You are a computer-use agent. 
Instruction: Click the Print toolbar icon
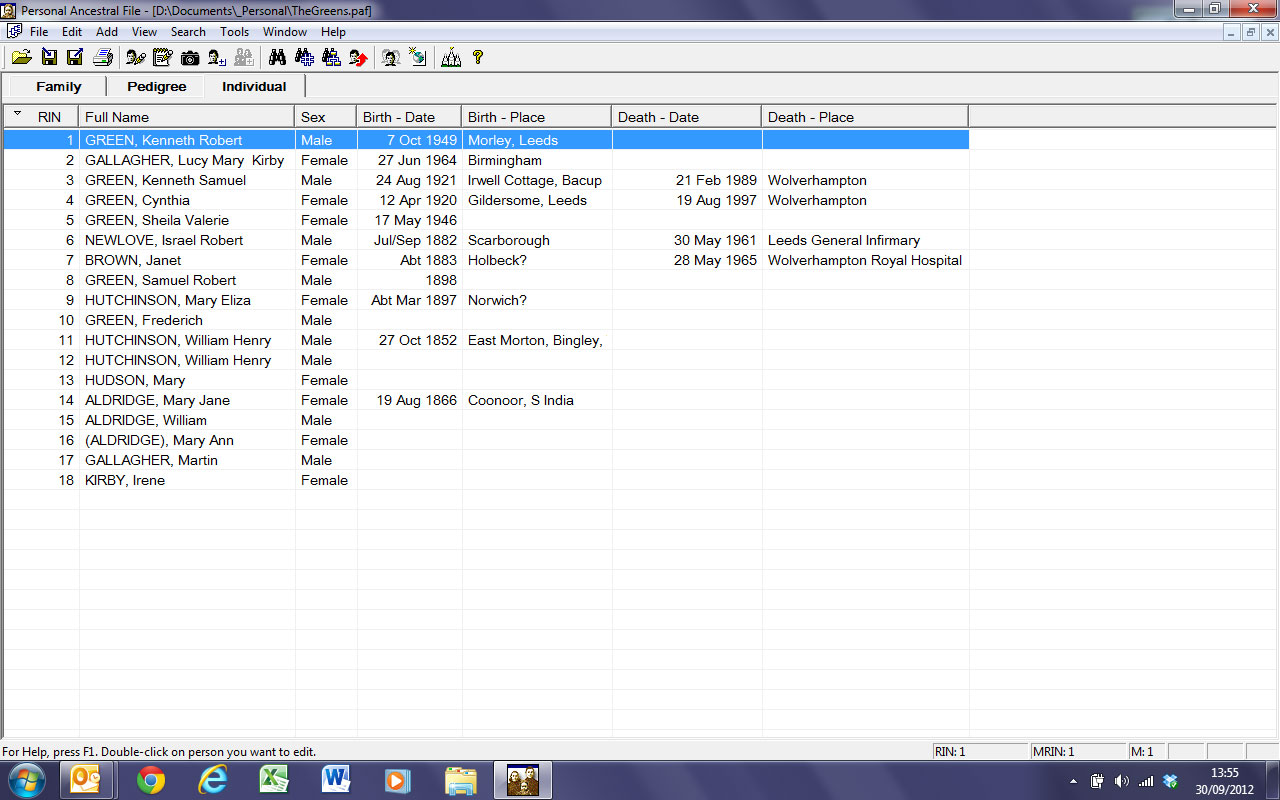pyautogui.click(x=102, y=58)
